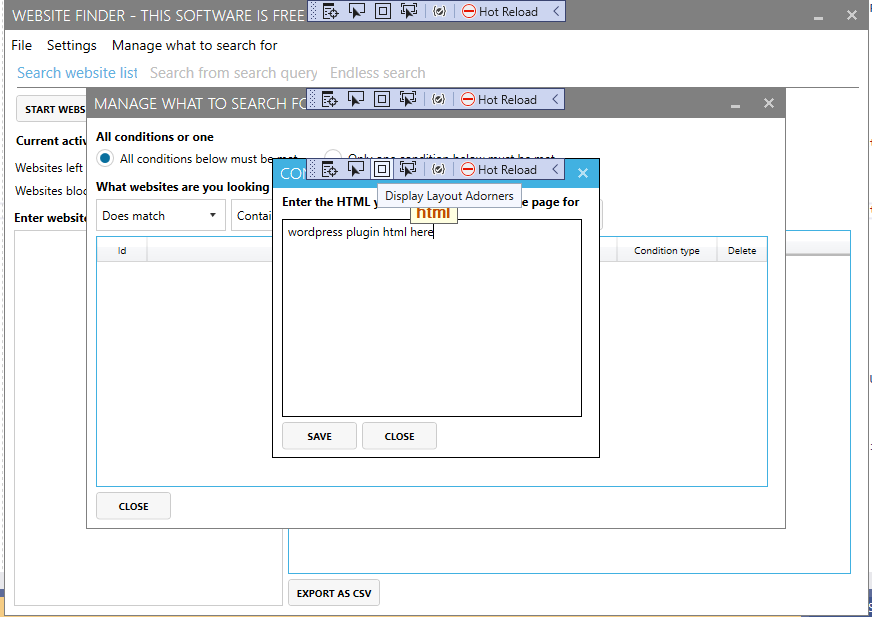Open Live Visual Tree icon in Manage window toolbar
872x617 pixels.
(x=329, y=99)
